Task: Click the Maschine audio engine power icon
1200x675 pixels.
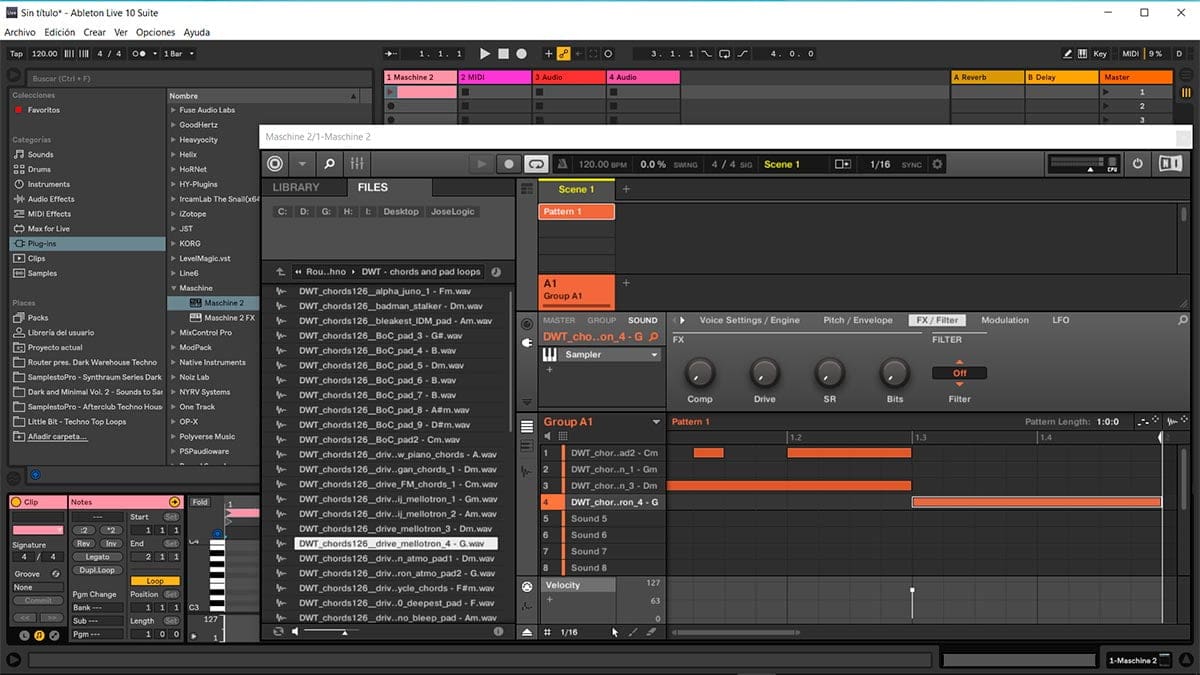Action: tap(1138, 164)
